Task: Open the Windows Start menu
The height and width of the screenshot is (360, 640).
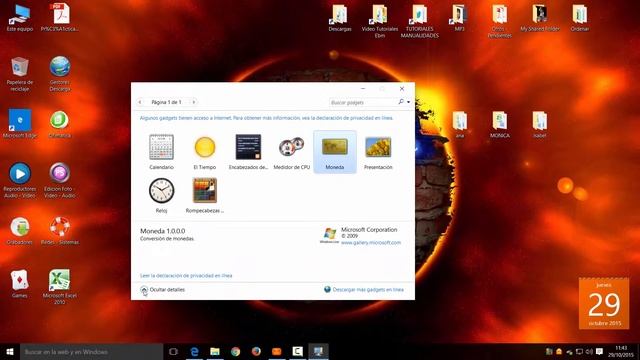Action: click(10, 351)
